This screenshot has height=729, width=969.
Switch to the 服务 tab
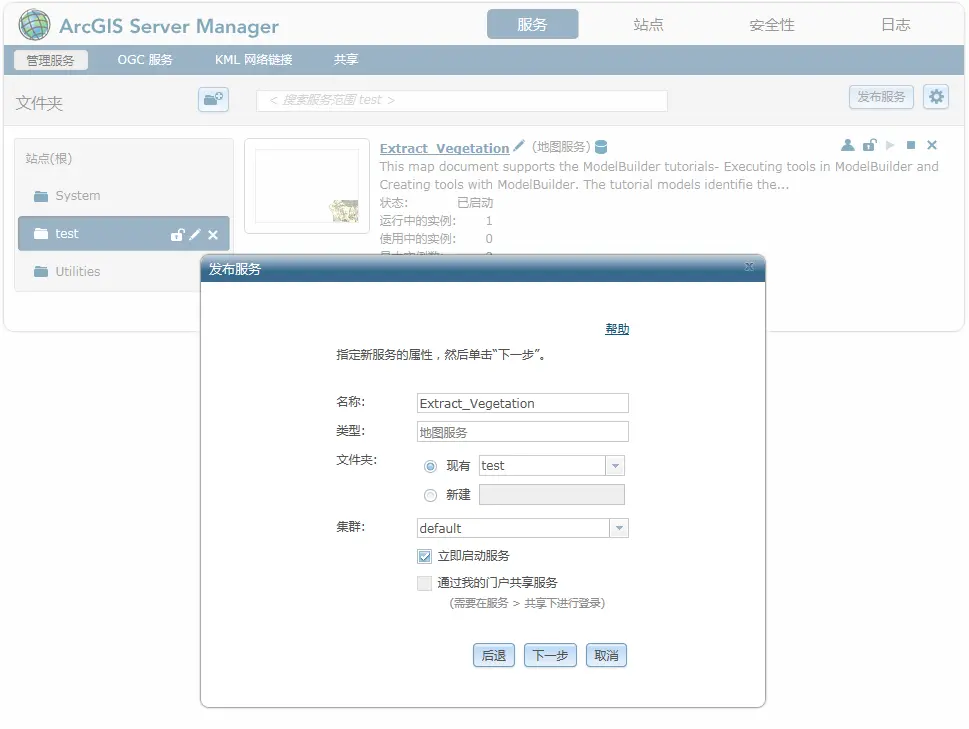pos(532,24)
